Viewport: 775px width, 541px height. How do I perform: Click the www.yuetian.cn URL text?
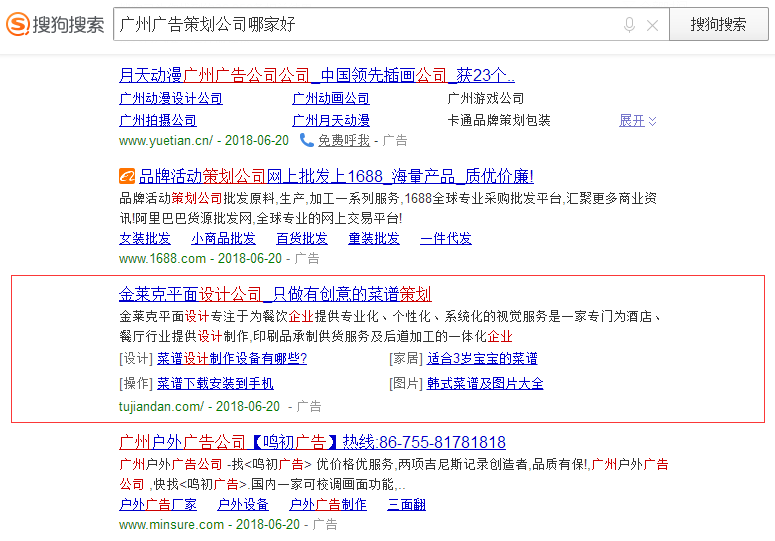pos(166,140)
